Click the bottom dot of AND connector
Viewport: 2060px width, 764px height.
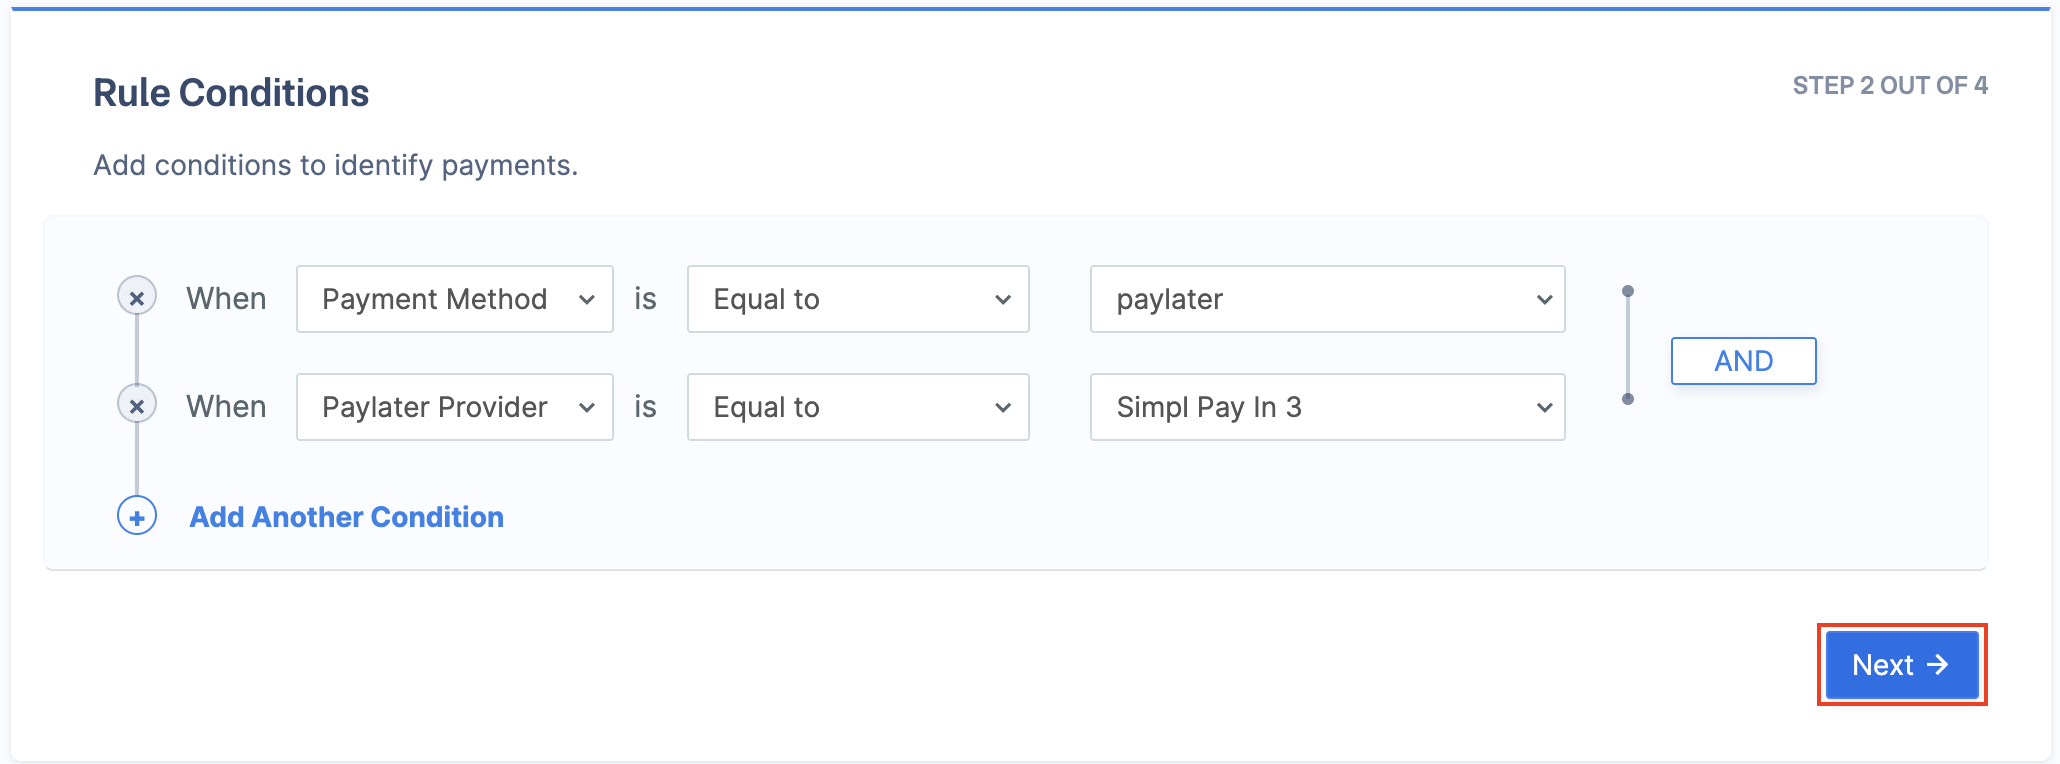[x=1628, y=399]
